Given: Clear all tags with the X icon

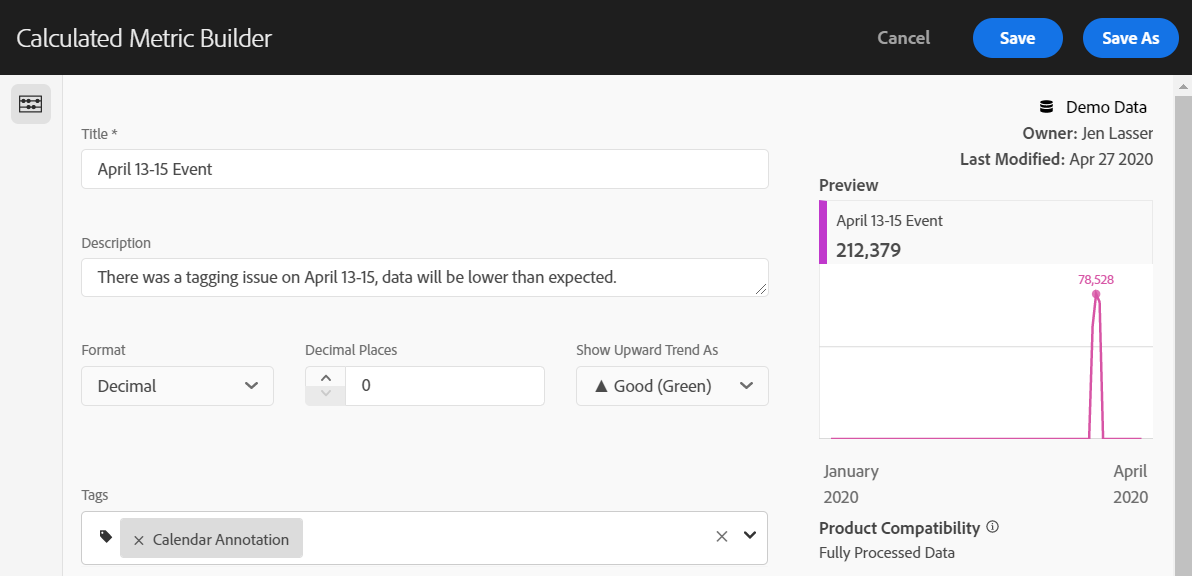Looking at the screenshot, I should tap(722, 536).
